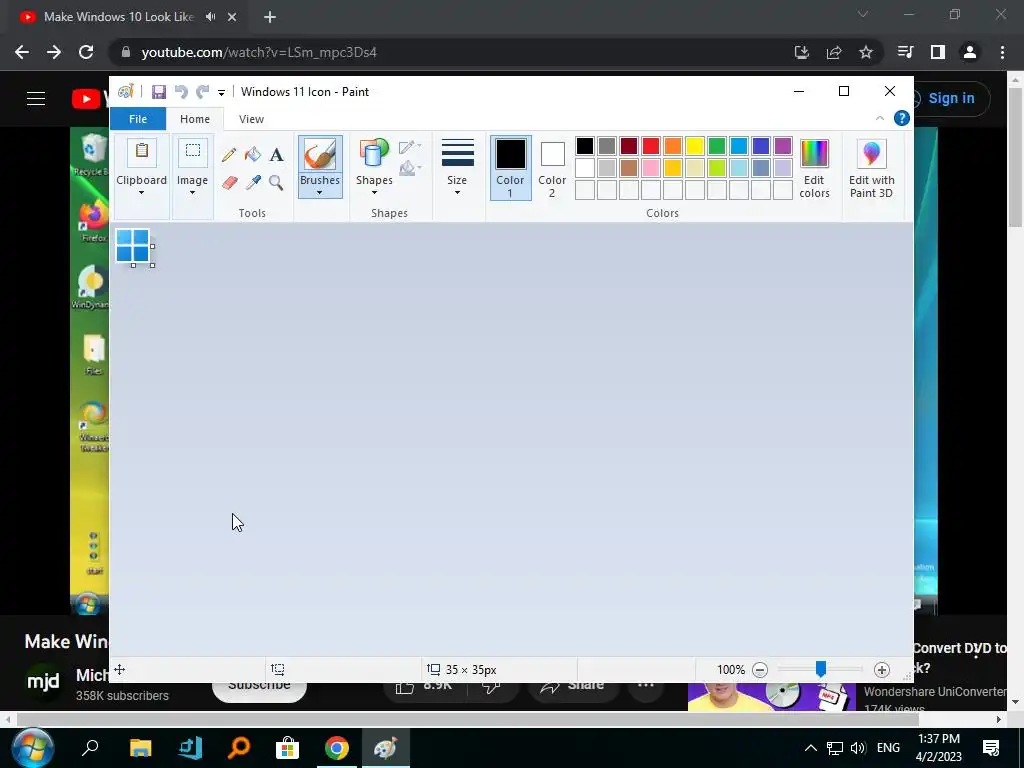1024x768 pixels.
Task: Click zoom out minus button in status bar
Action: click(x=760, y=669)
